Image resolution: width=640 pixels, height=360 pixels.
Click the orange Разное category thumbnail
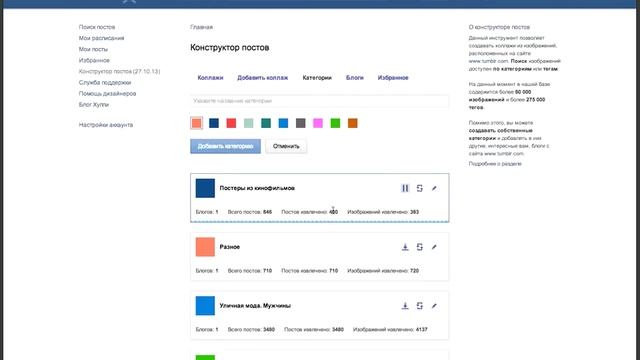205,247
